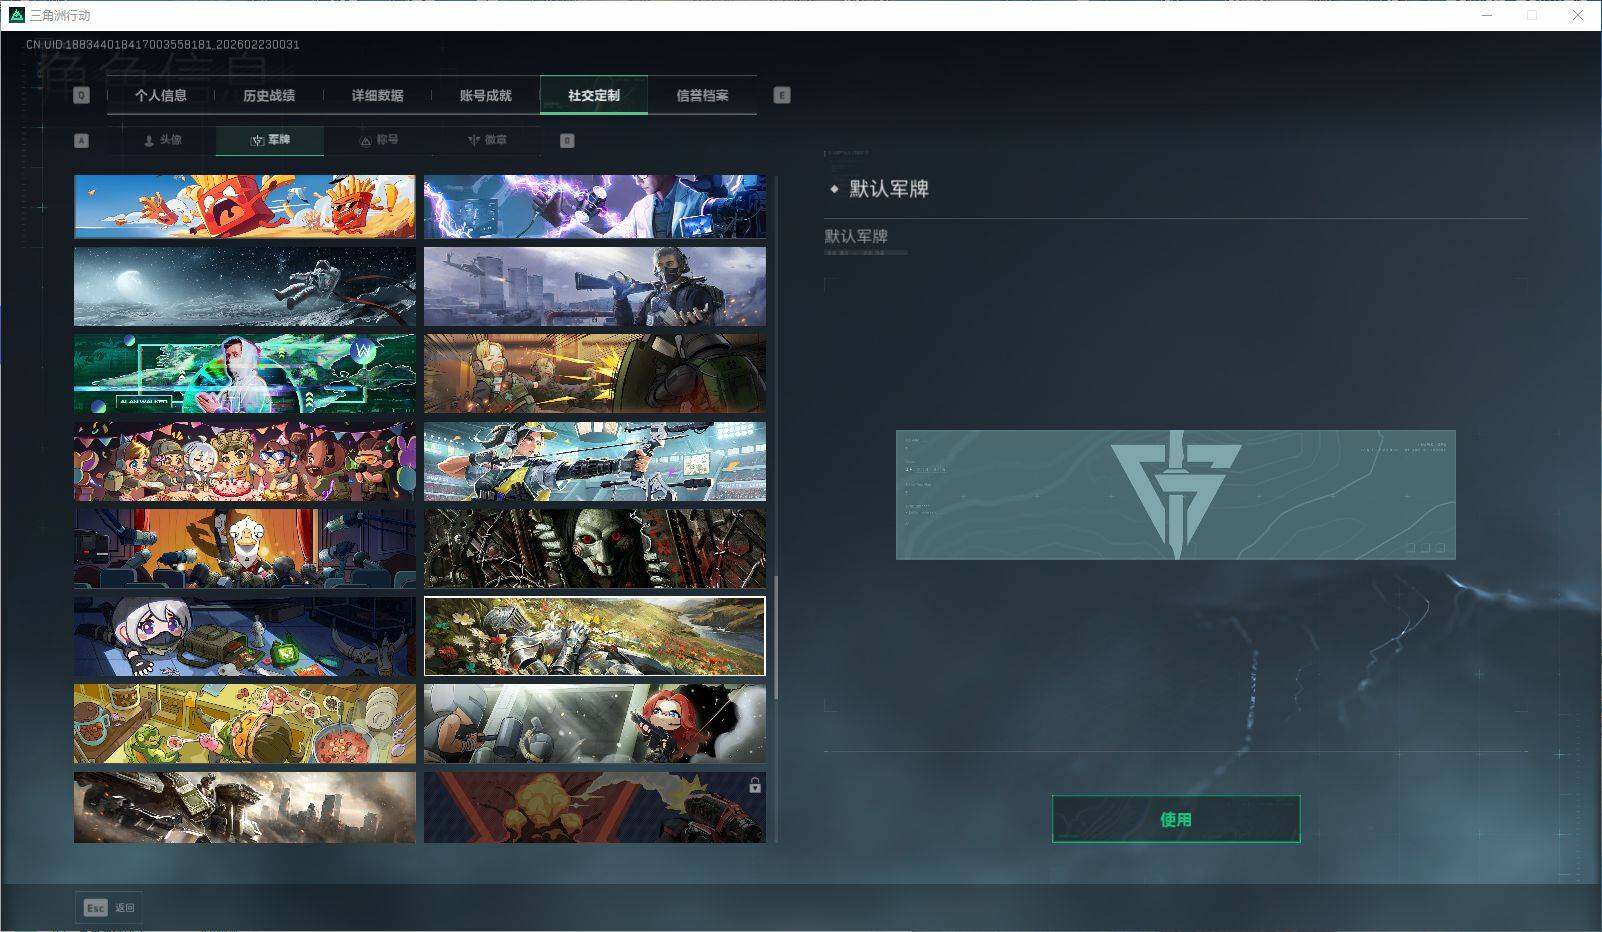Click the 默认军牌 title text
Screen dimensions: 1602x932
click(889, 188)
